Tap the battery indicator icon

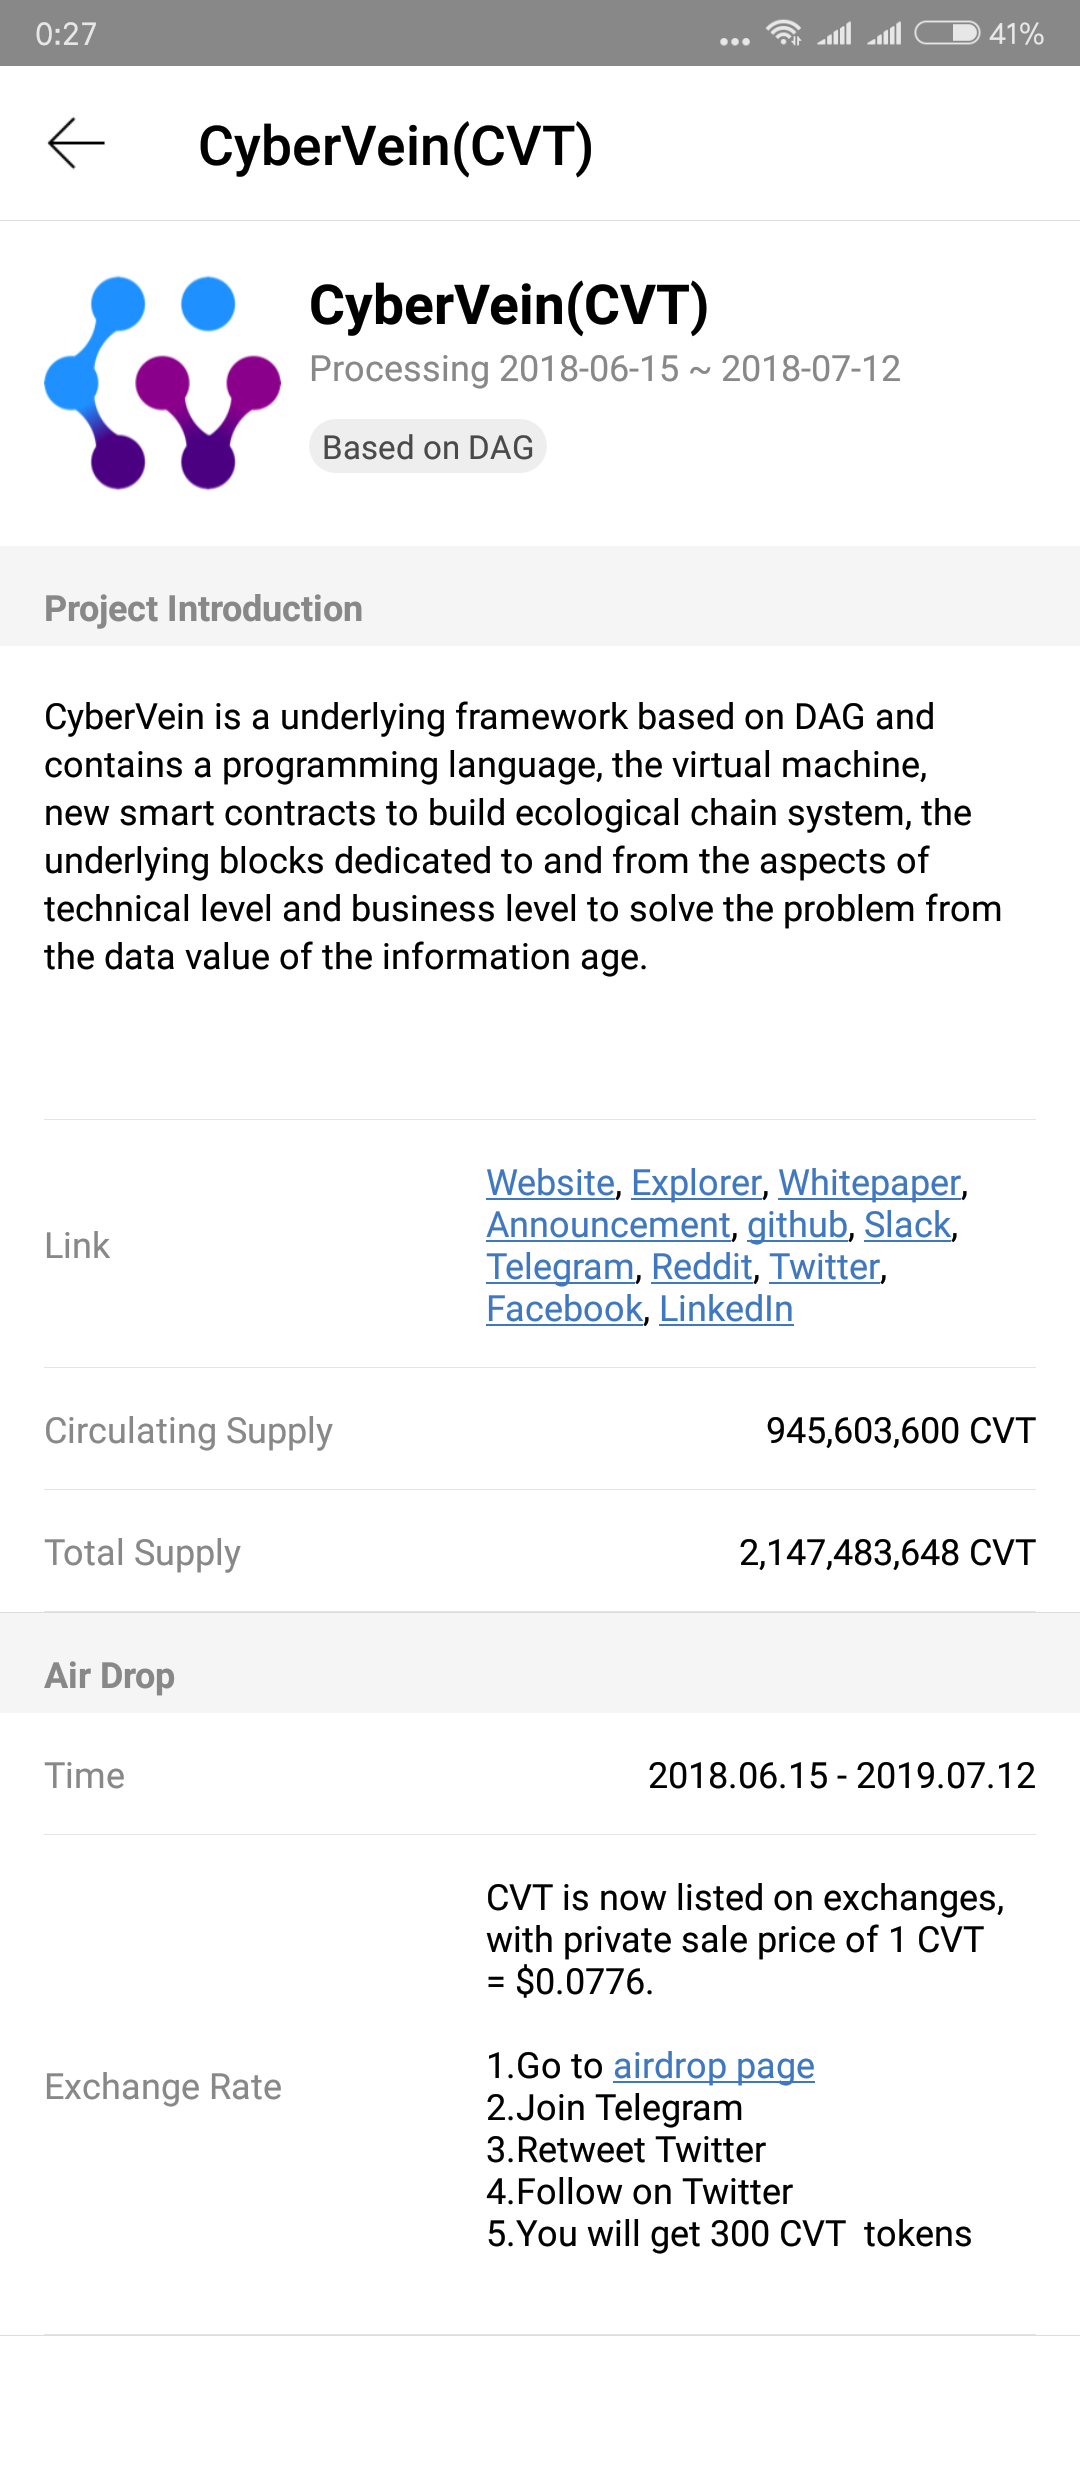[948, 33]
